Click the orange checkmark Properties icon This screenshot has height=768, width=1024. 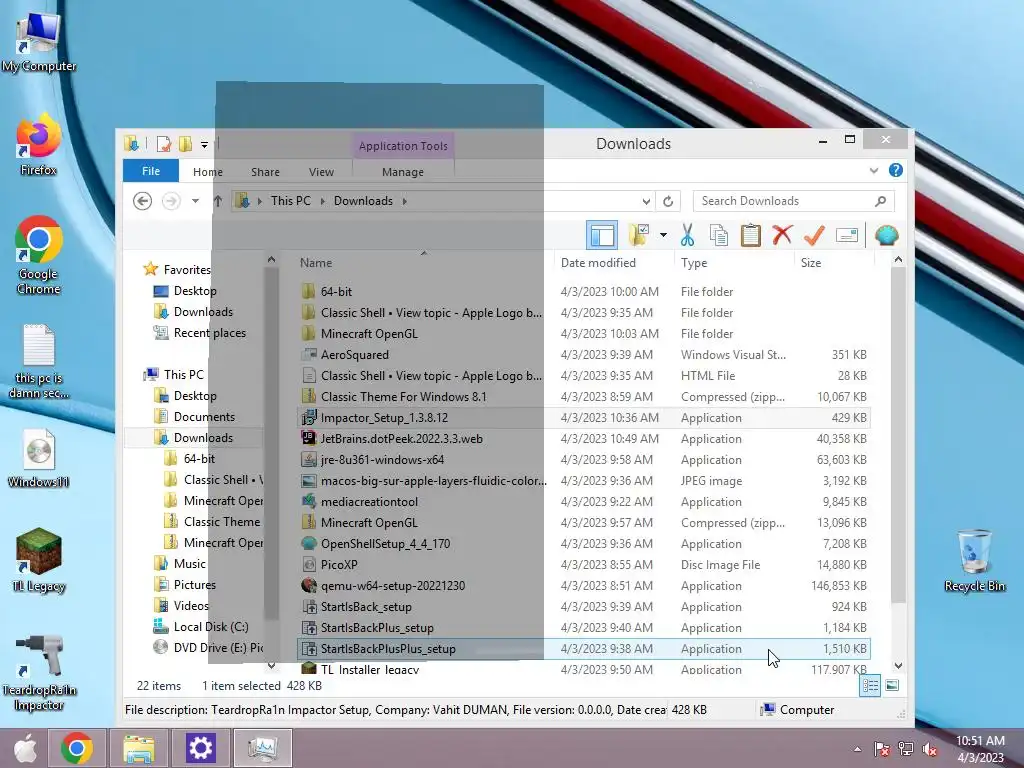tap(814, 235)
